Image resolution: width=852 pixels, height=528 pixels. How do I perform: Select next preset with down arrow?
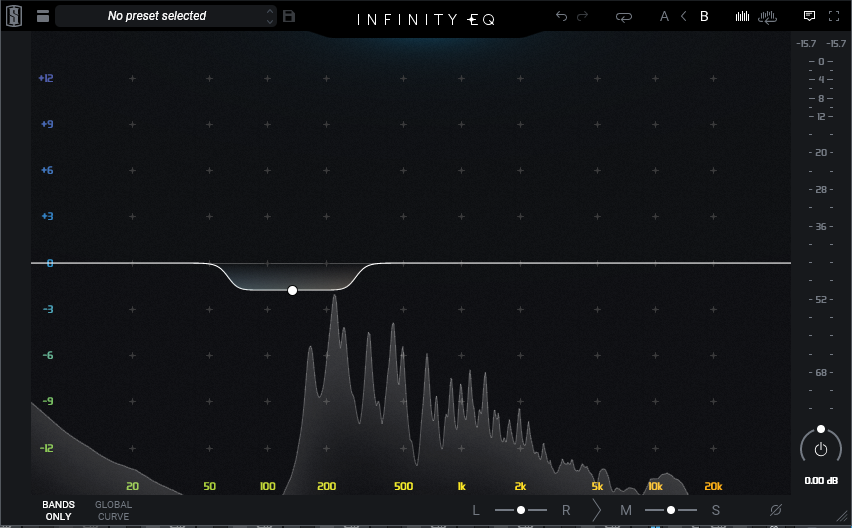[x=270, y=22]
